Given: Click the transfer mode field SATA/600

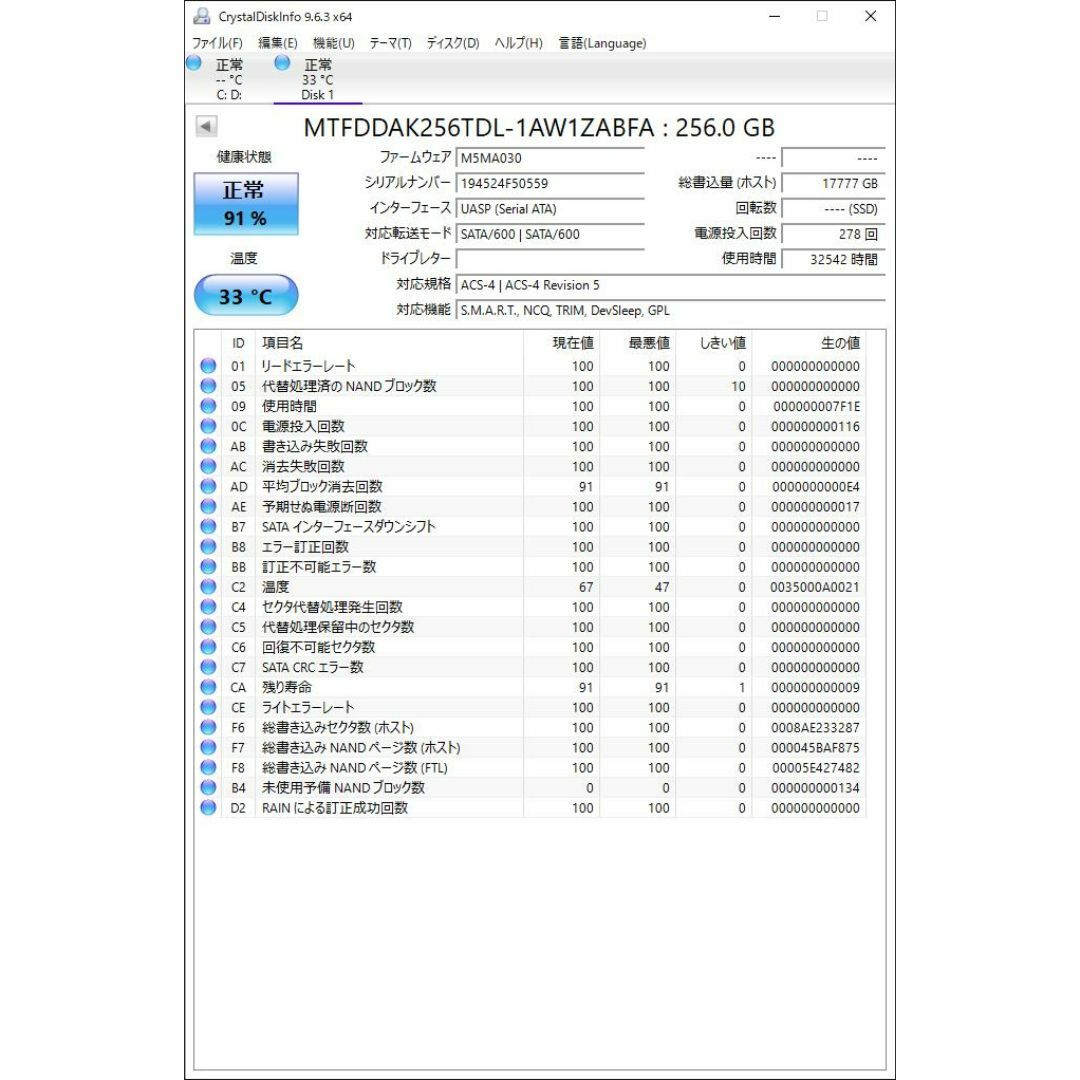Looking at the screenshot, I should (550, 234).
